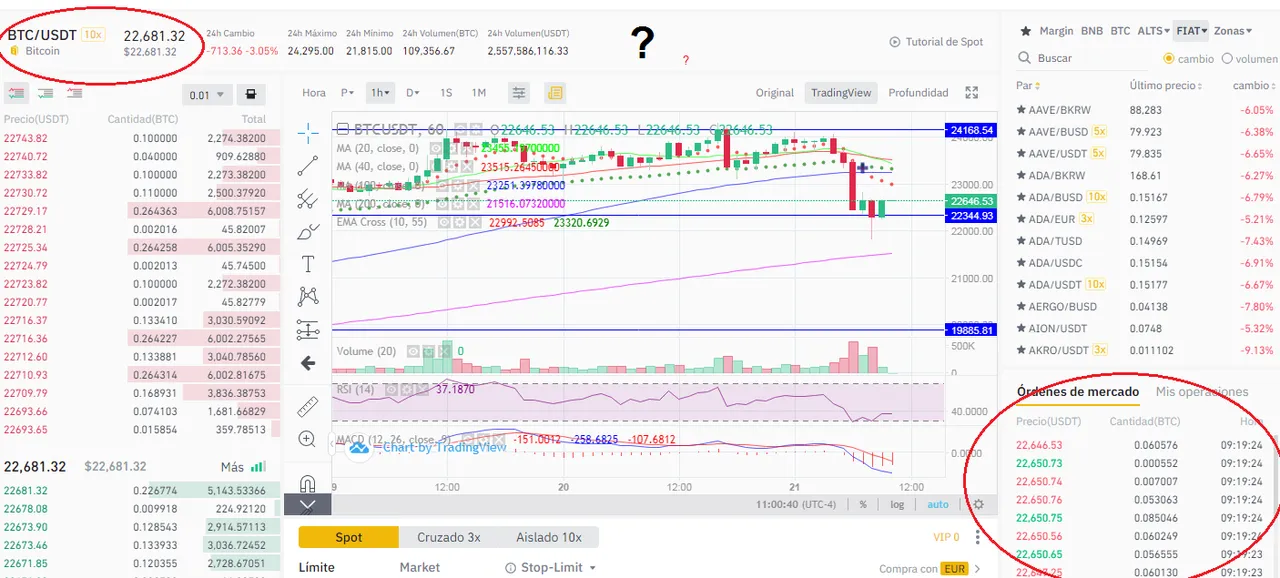Switch to TradingView chart tab

click(x=841, y=93)
